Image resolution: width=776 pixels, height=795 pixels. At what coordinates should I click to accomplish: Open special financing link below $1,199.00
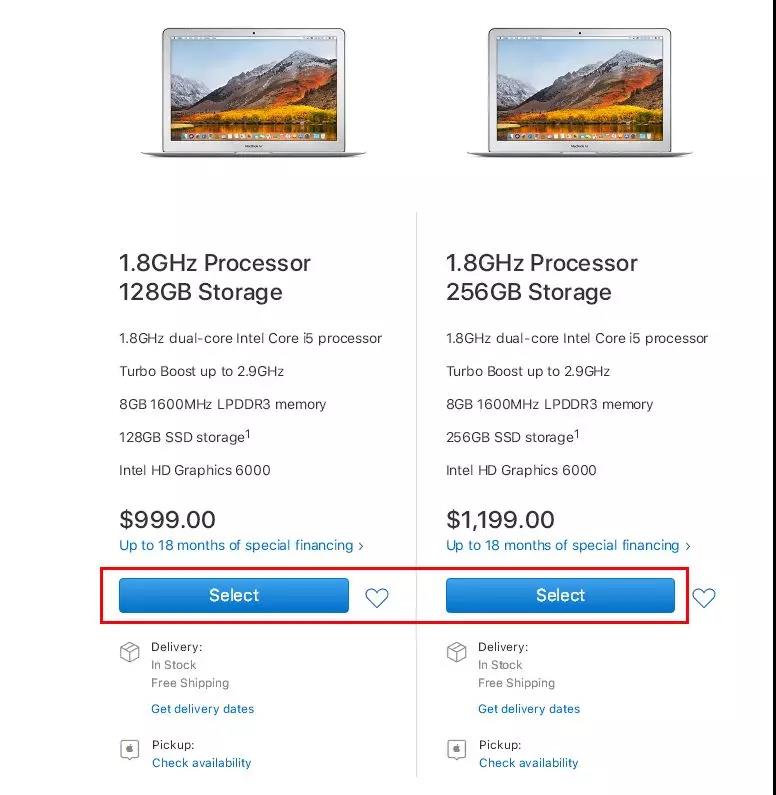[x=563, y=545]
